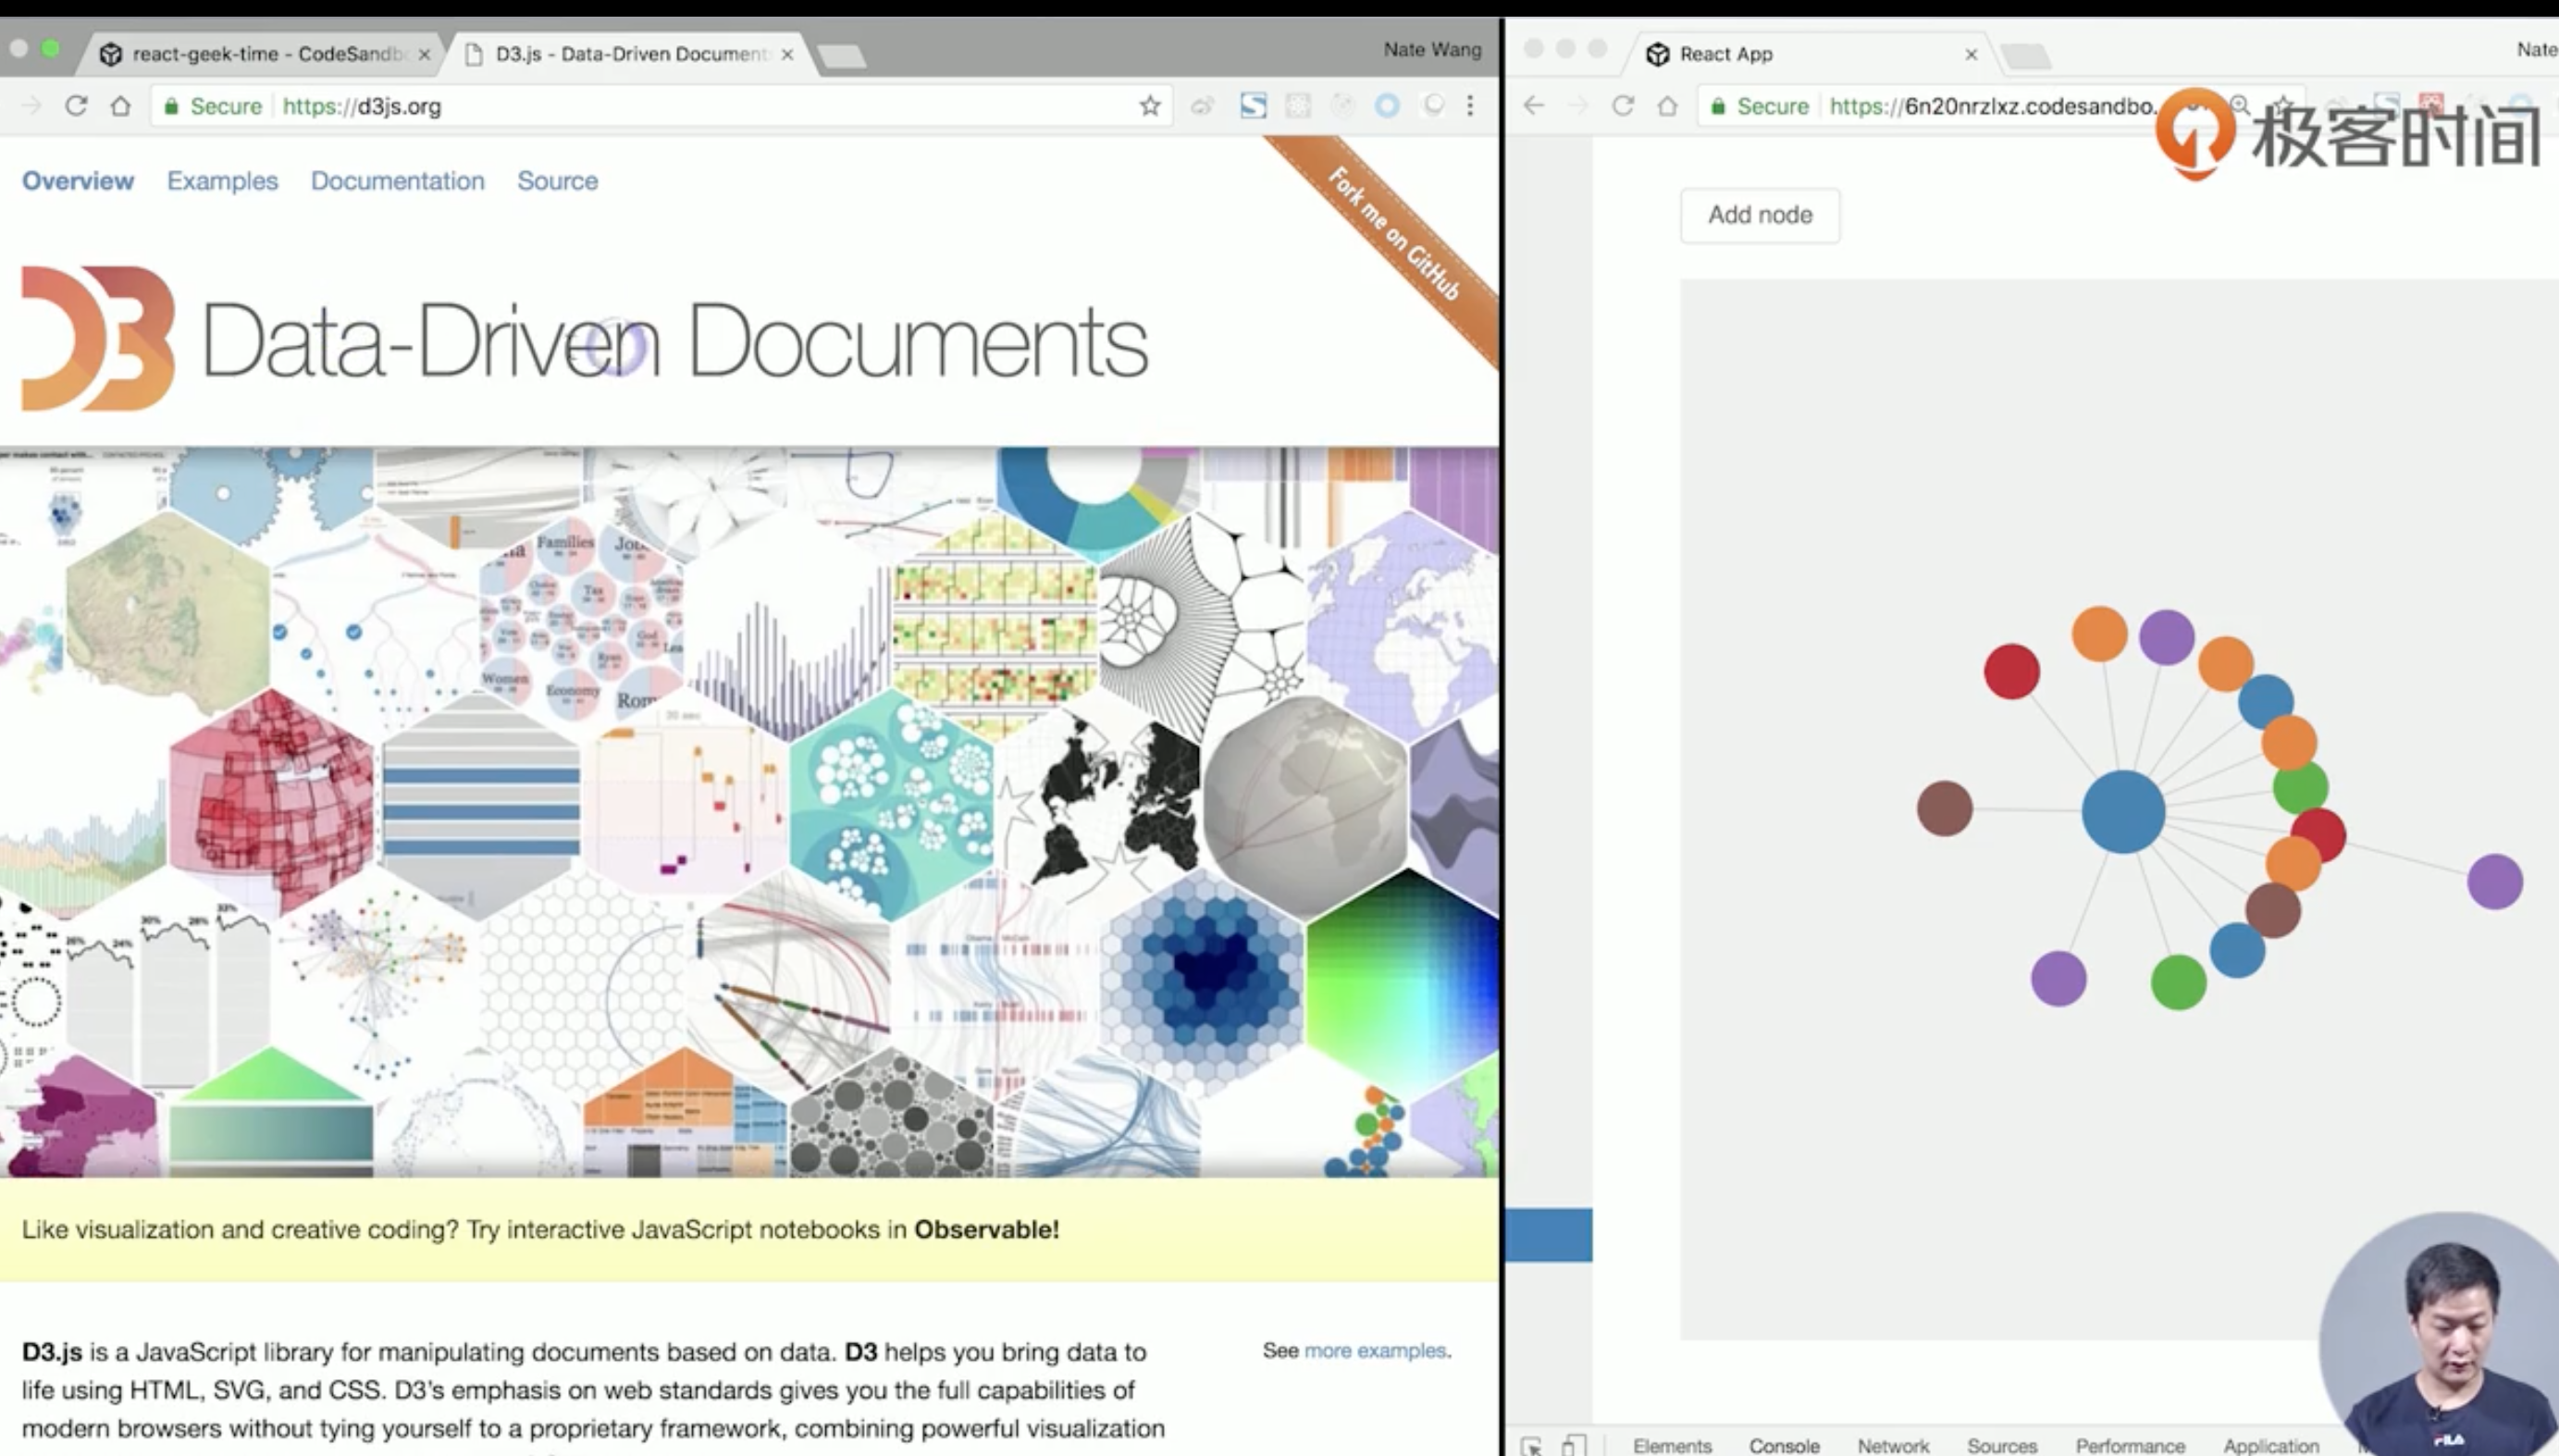Screen dimensions: 2559x1456
Task: Toggle the DevTools device toolbar icon
Action: pos(1574,1445)
